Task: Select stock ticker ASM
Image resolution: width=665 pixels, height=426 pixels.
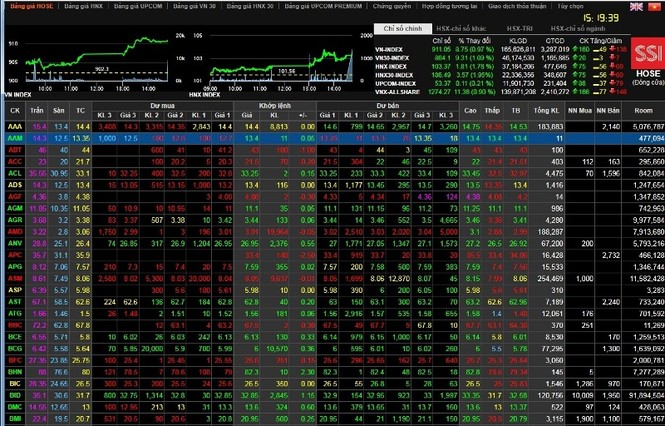Action: tap(15, 278)
